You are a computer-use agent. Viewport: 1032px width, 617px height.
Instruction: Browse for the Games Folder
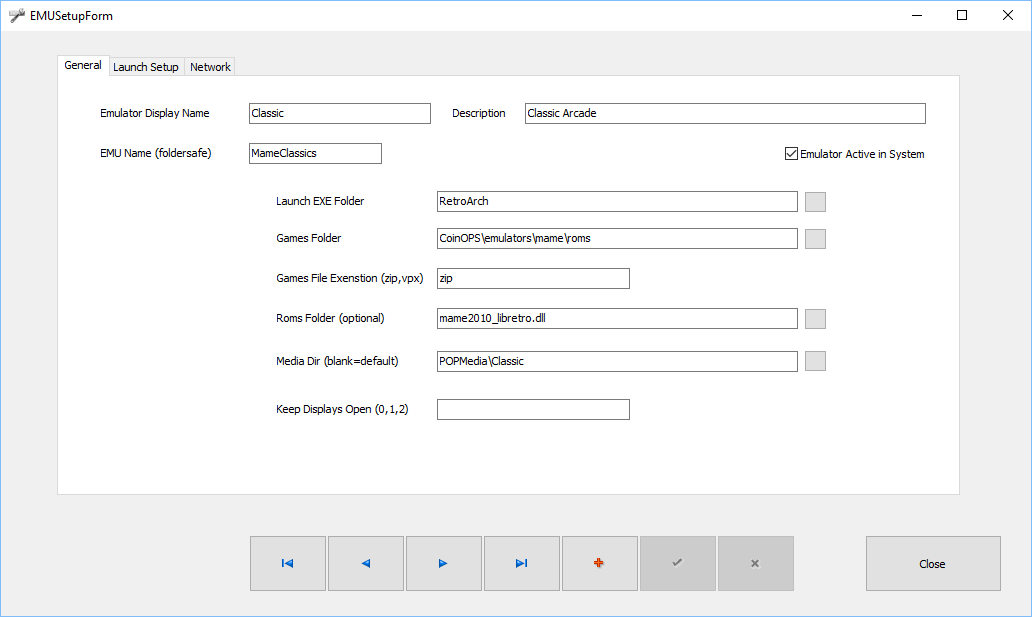click(815, 238)
